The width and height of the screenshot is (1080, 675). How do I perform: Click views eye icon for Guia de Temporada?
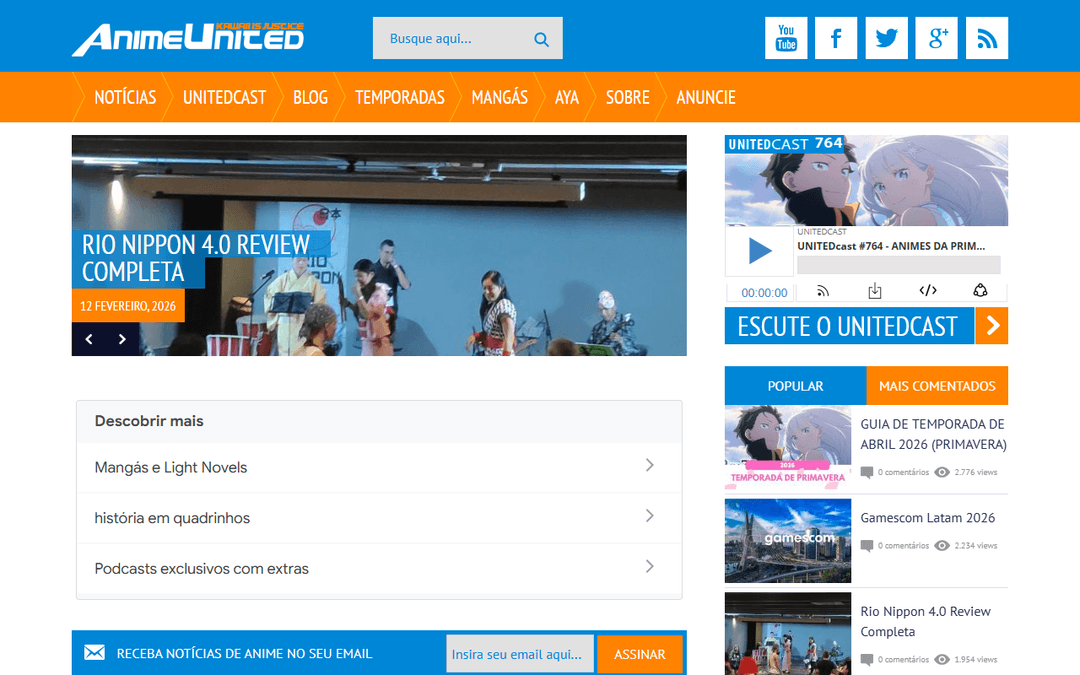(x=942, y=472)
